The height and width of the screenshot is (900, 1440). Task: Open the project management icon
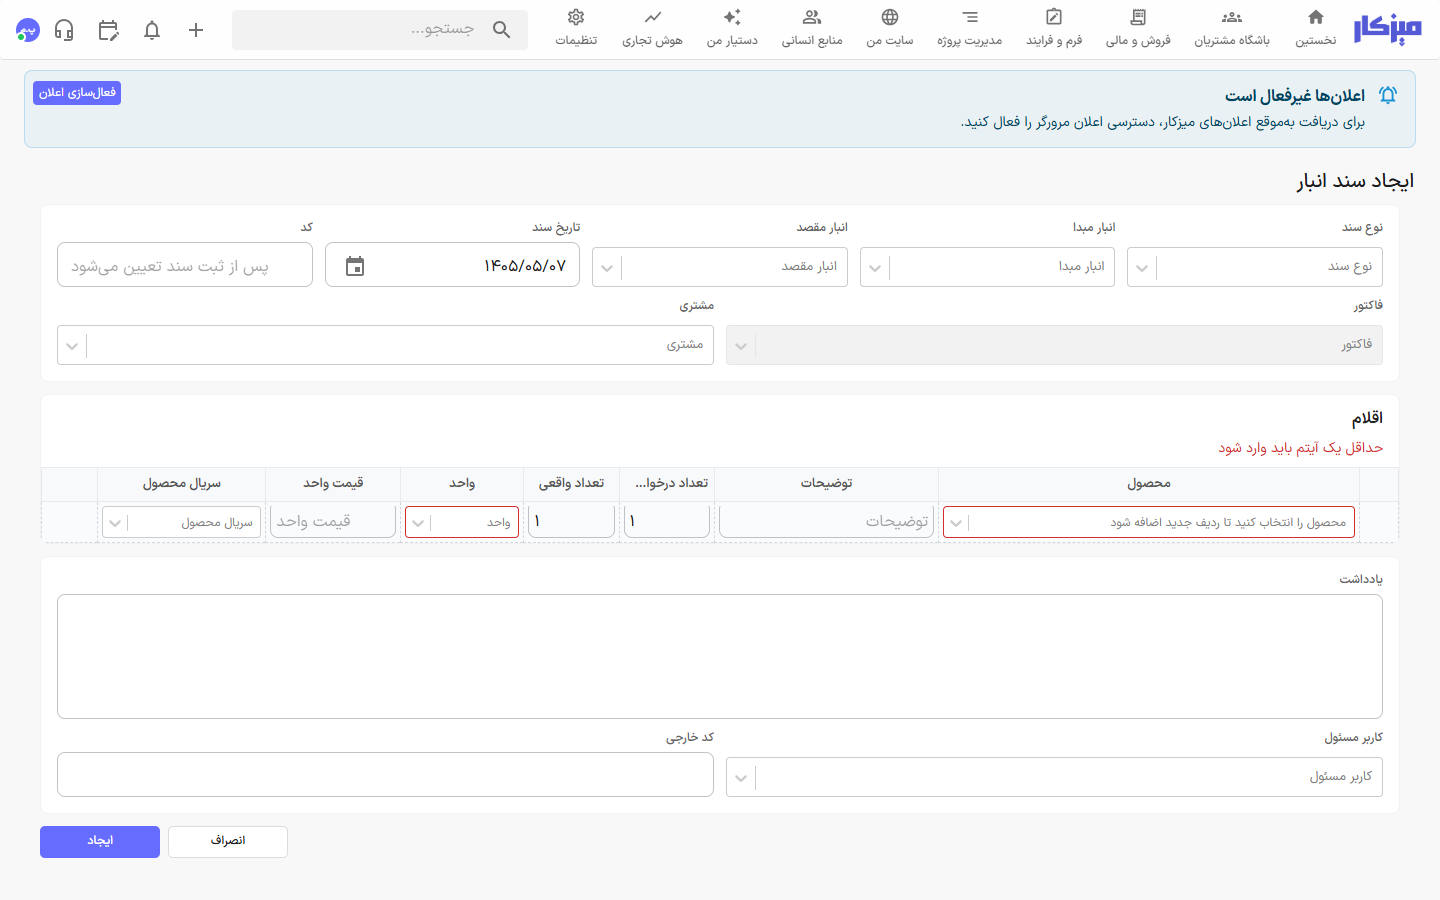(970, 17)
